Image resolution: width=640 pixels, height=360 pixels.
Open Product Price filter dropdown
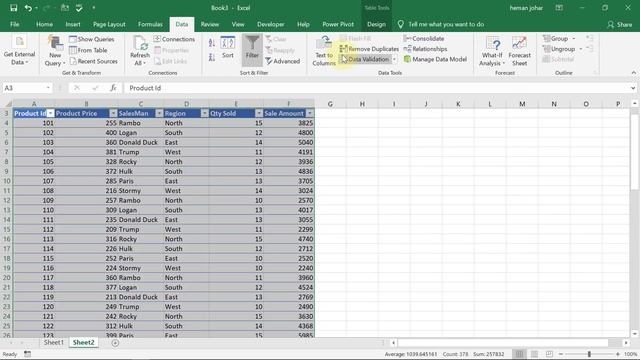pos(113,113)
